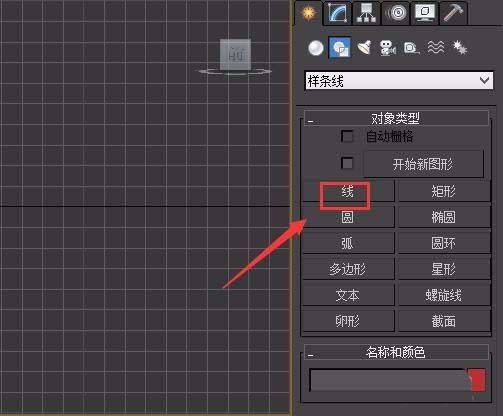Image resolution: width=503 pixels, height=416 pixels.
Task: Select the Lights category icon
Action: coord(364,48)
